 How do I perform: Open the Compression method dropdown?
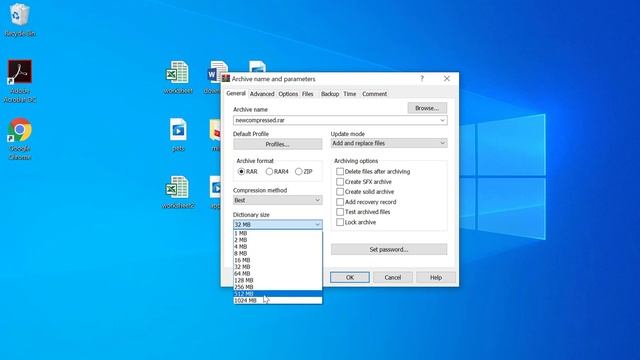[x=278, y=200]
